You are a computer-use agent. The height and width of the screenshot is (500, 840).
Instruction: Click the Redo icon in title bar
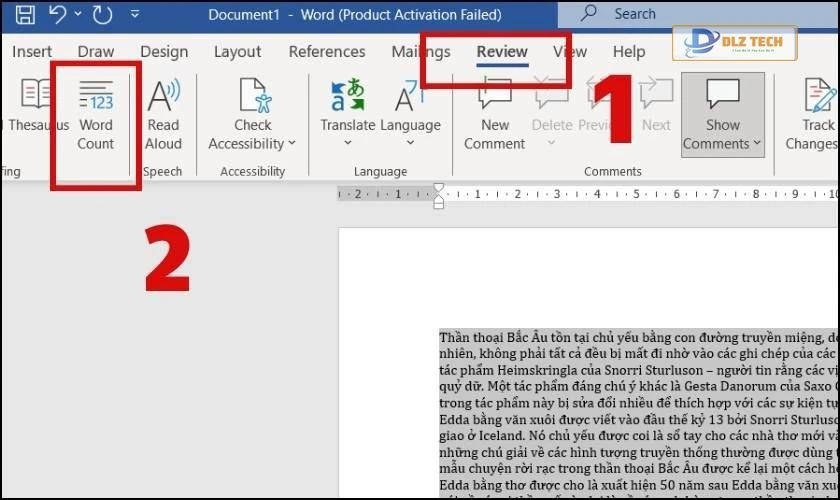[102, 15]
